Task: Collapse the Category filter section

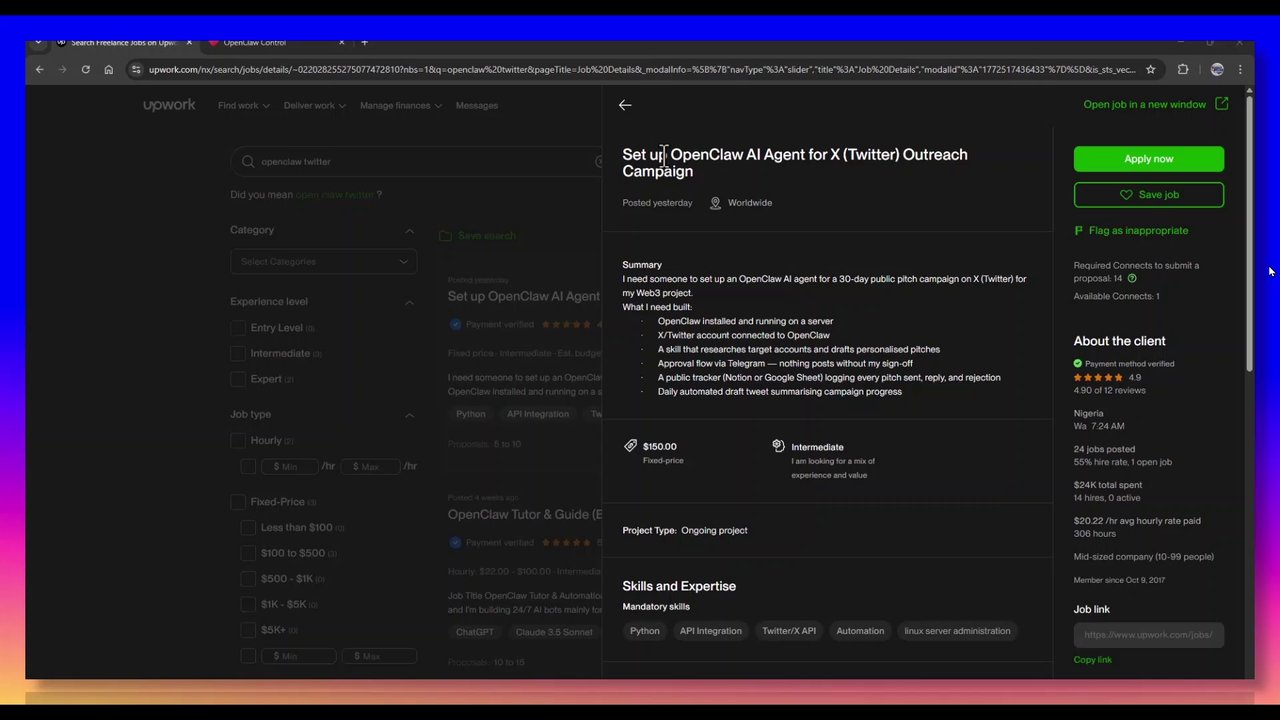Action: tap(409, 231)
